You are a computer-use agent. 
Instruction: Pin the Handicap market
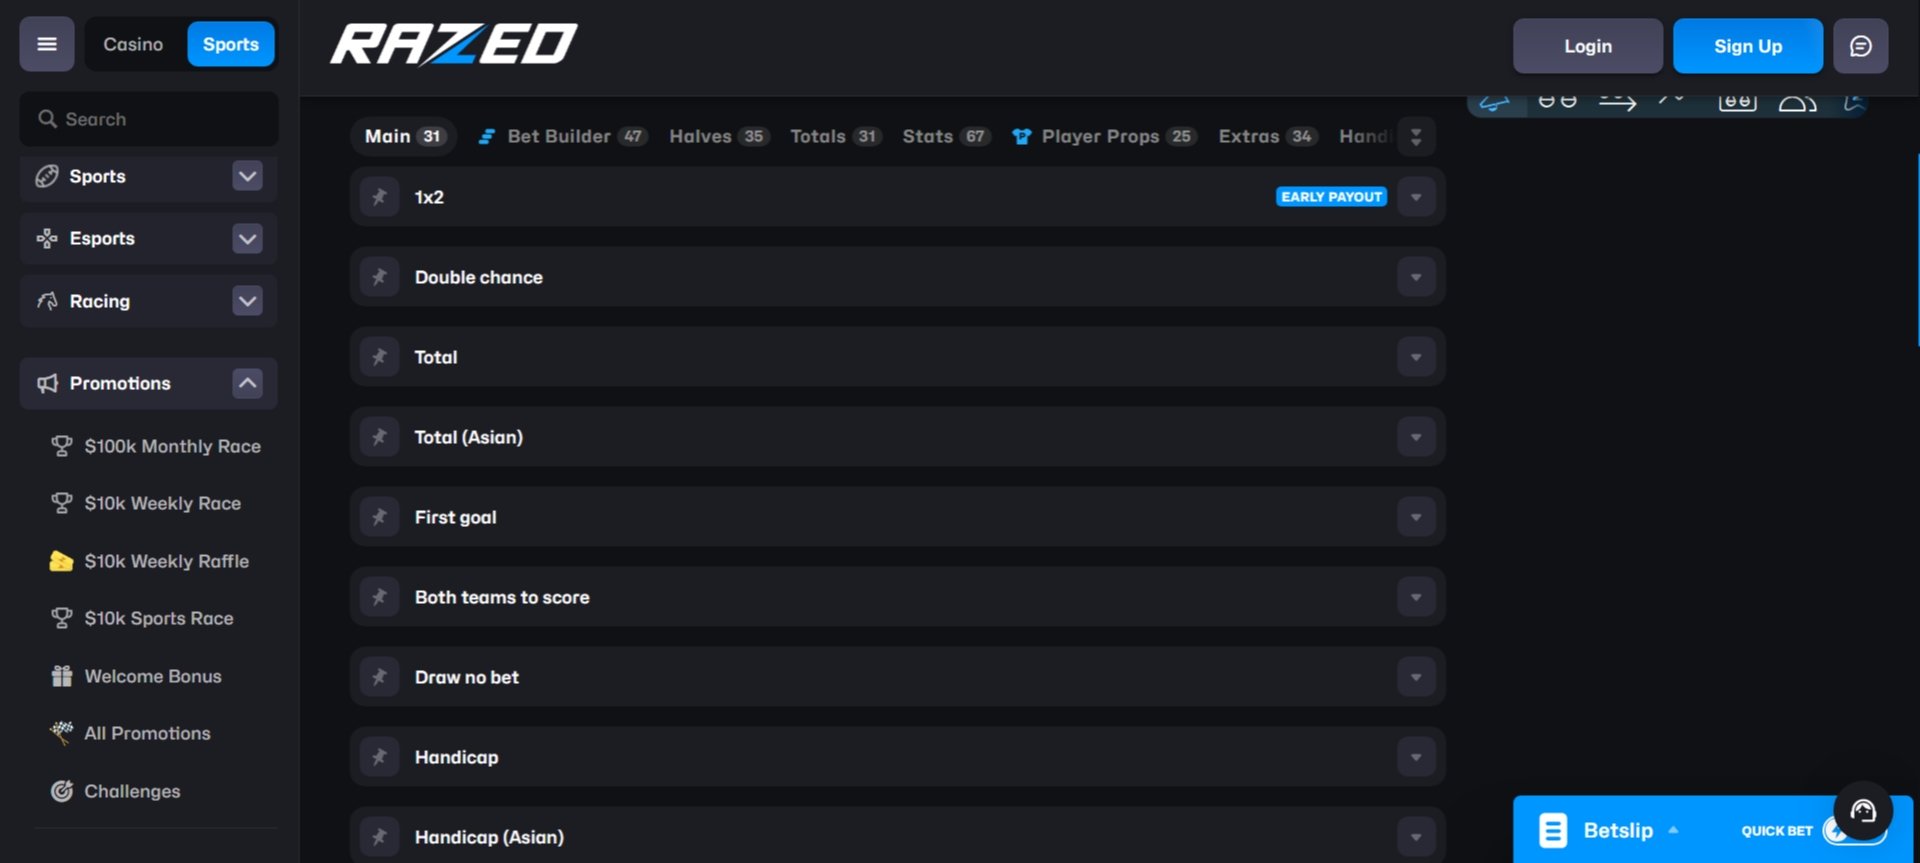pos(380,757)
